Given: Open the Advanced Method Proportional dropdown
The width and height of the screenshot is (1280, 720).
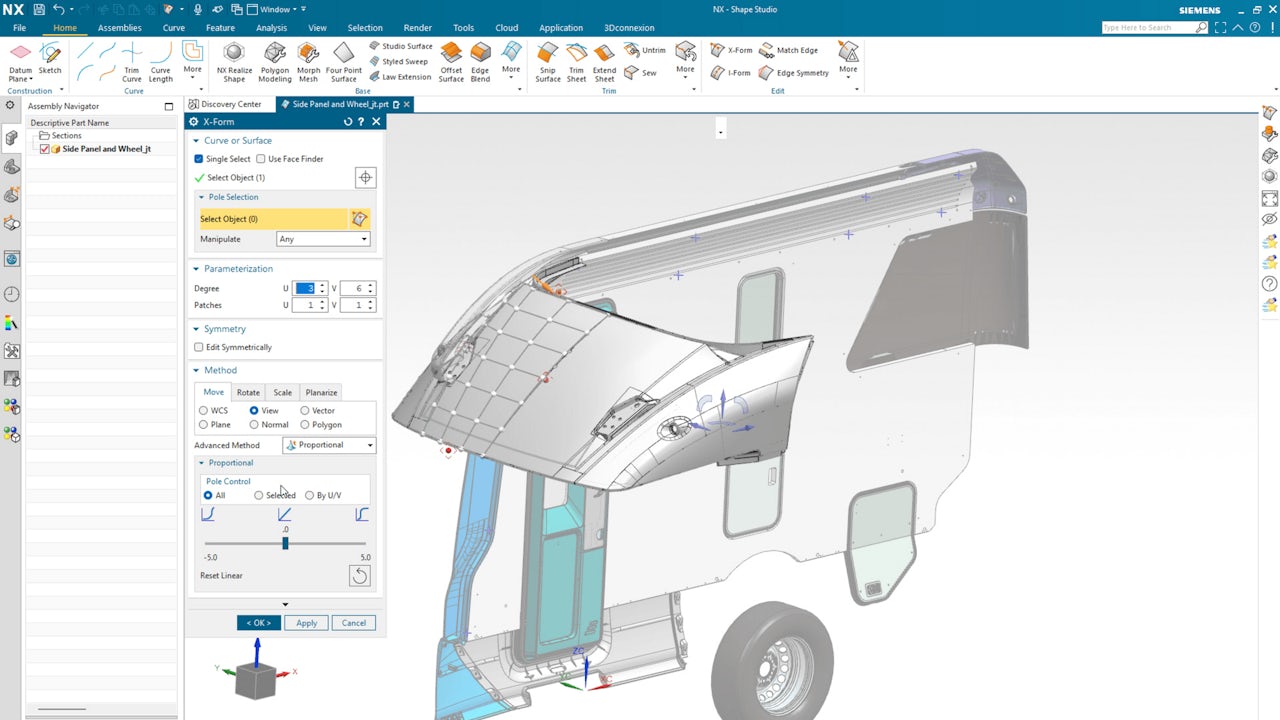Looking at the screenshot, I should tap(329, 444).
